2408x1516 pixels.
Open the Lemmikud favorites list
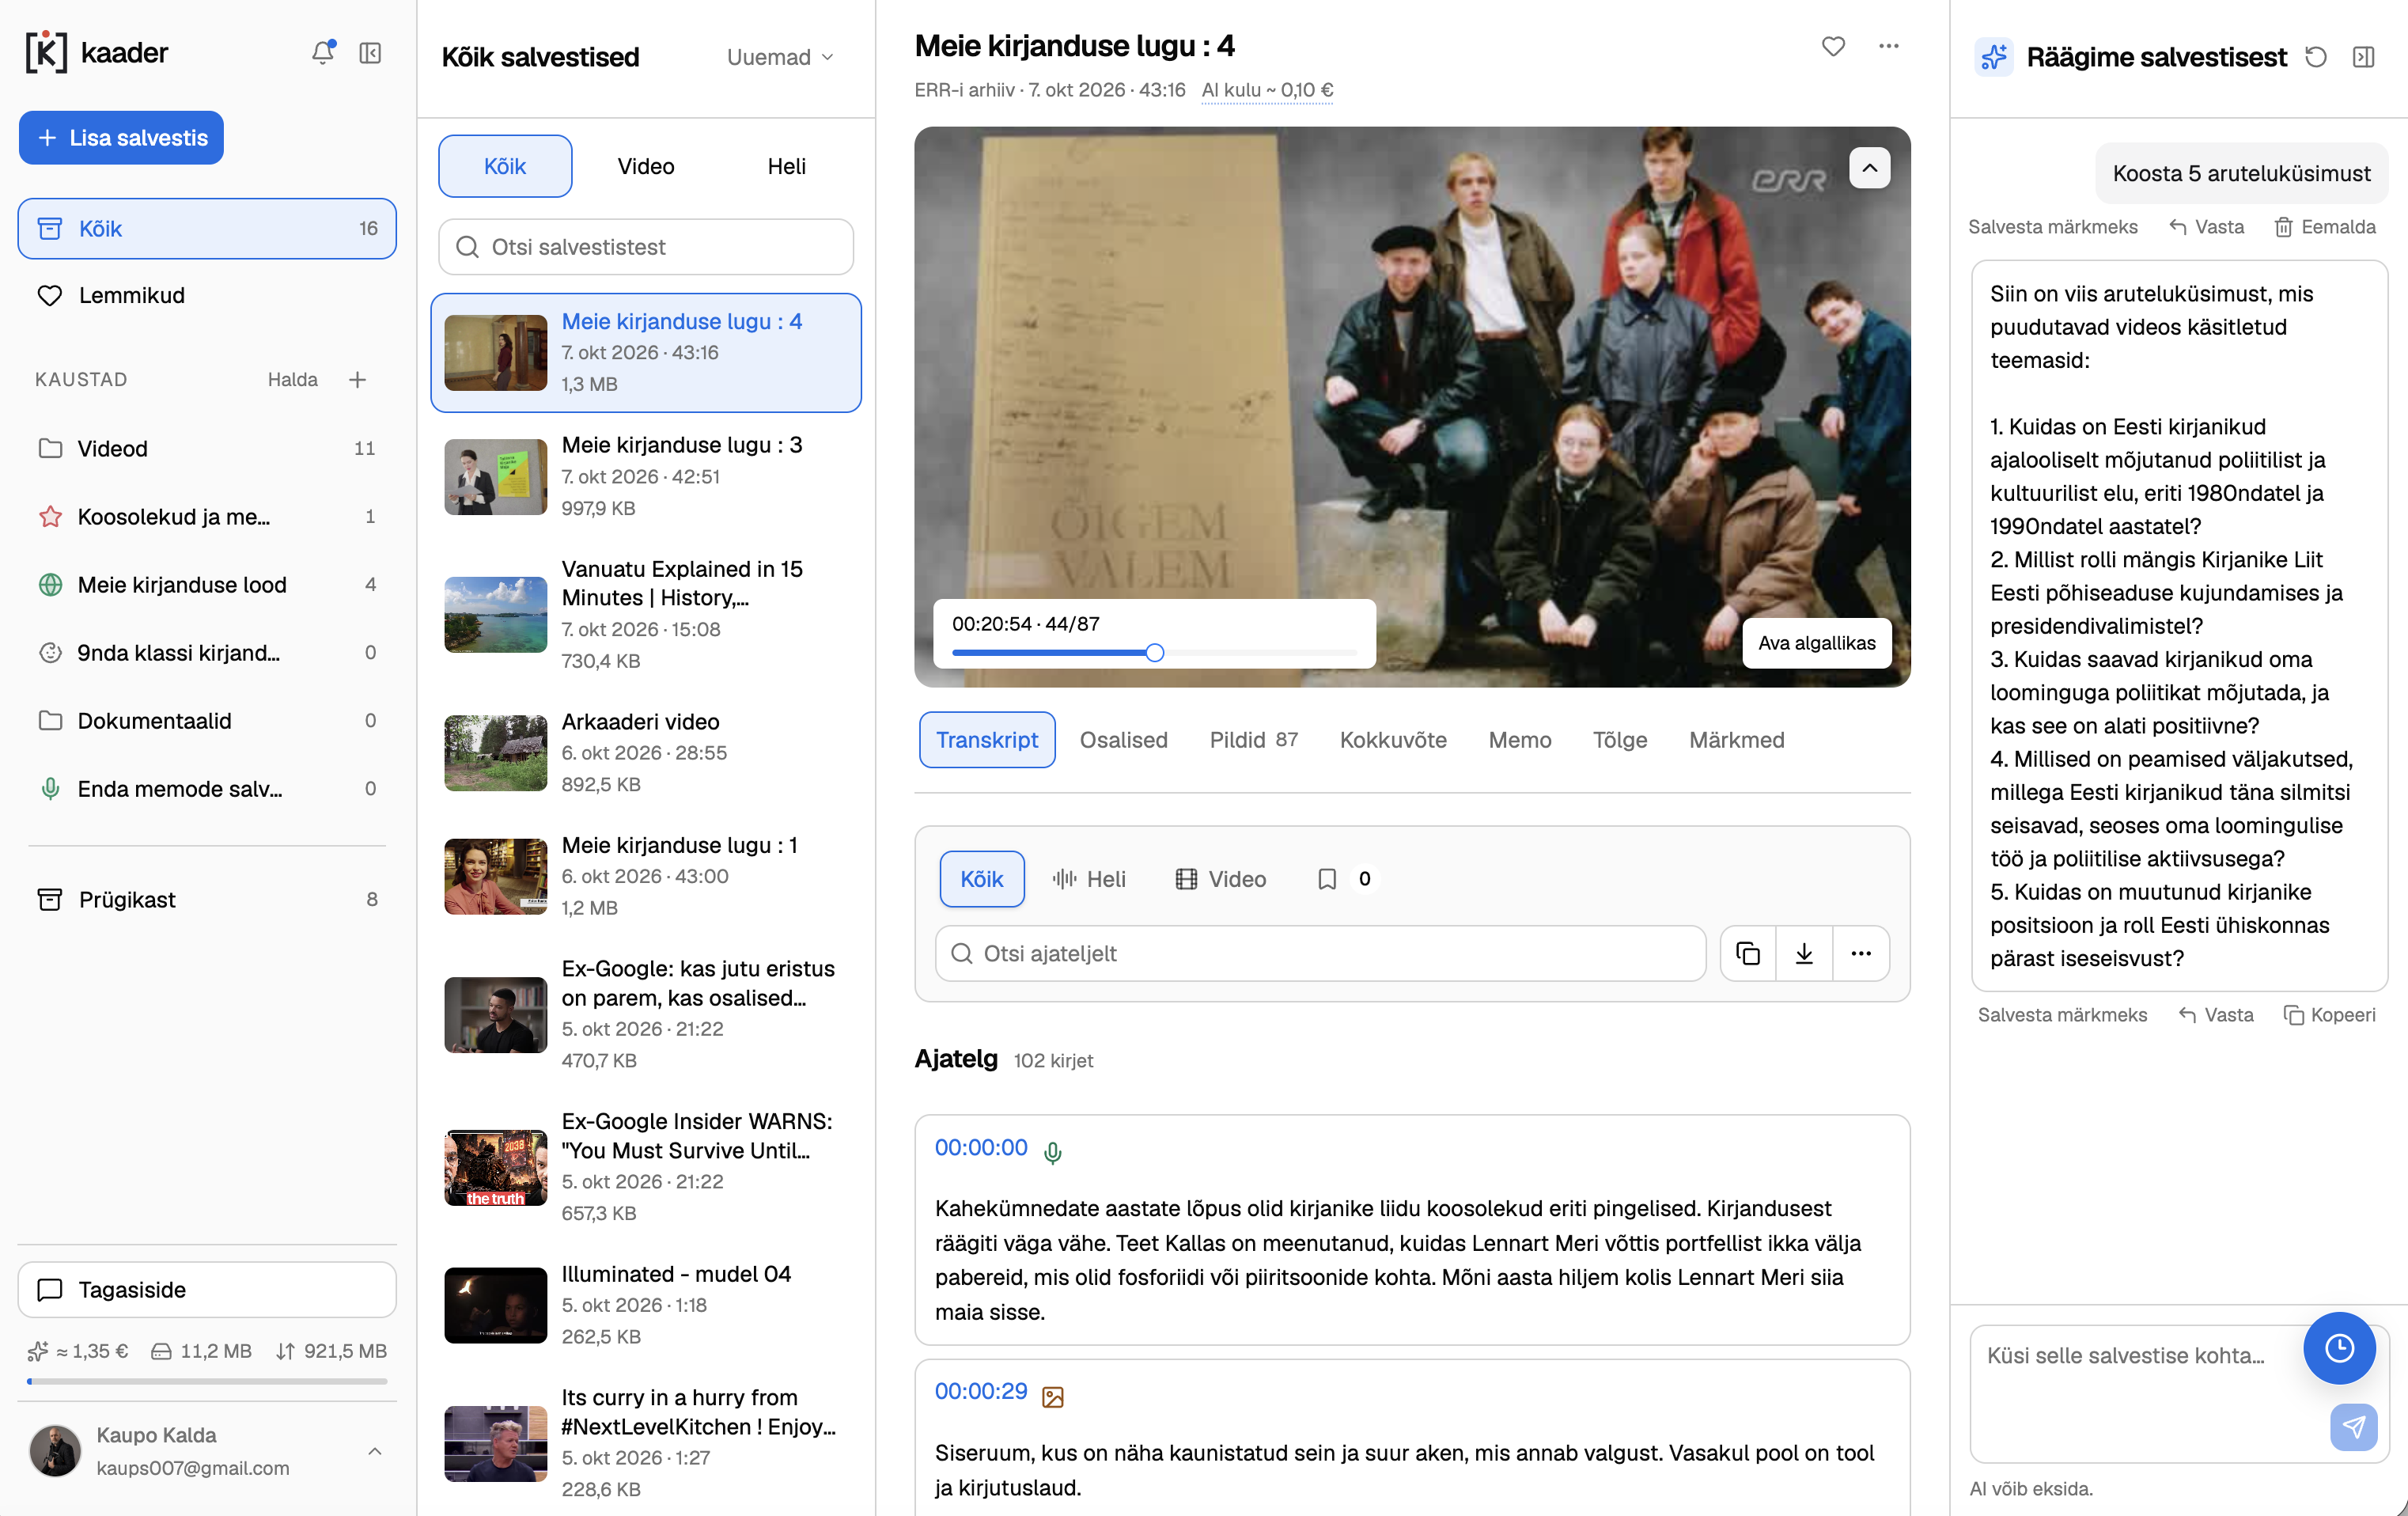(x=207, y=295)
